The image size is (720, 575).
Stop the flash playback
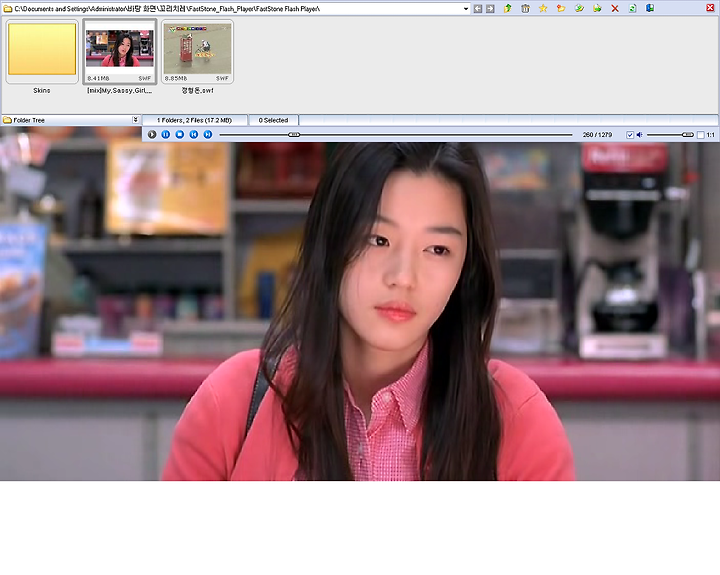coord(180,135)
